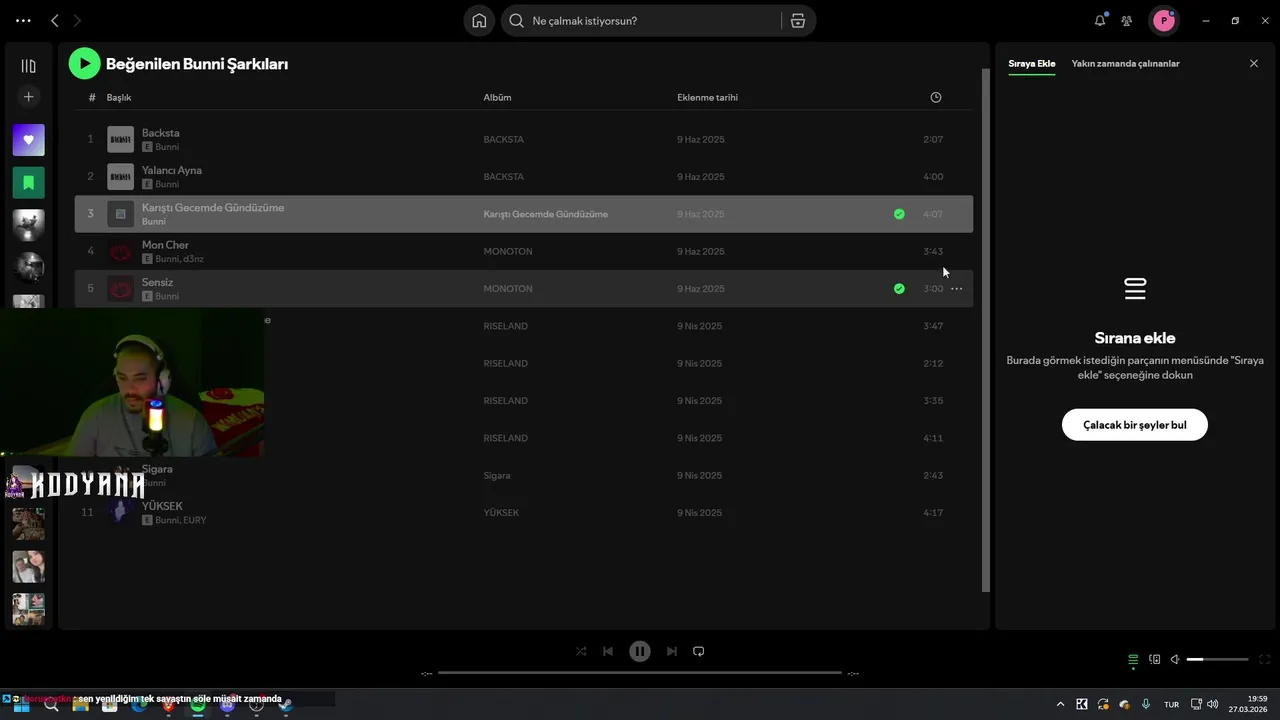Screen dimensions: 1280x720
Task: Open Sigara album link
Action: pyautogui.click(x=497, y=476)
